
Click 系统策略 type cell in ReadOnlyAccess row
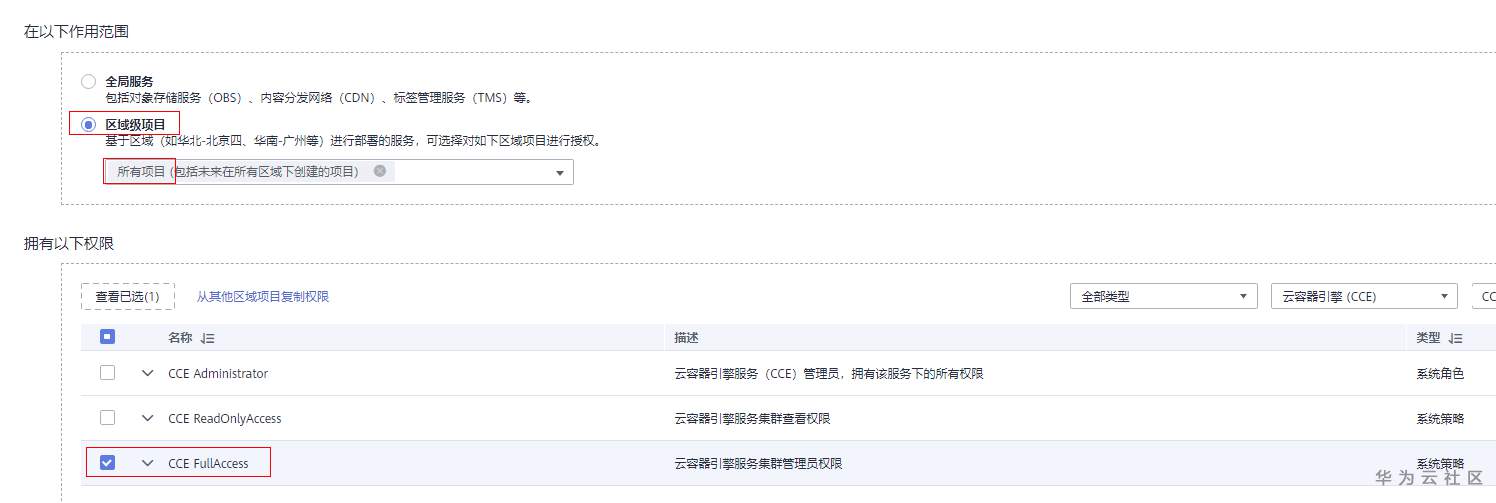click(x=1440, y=418)
